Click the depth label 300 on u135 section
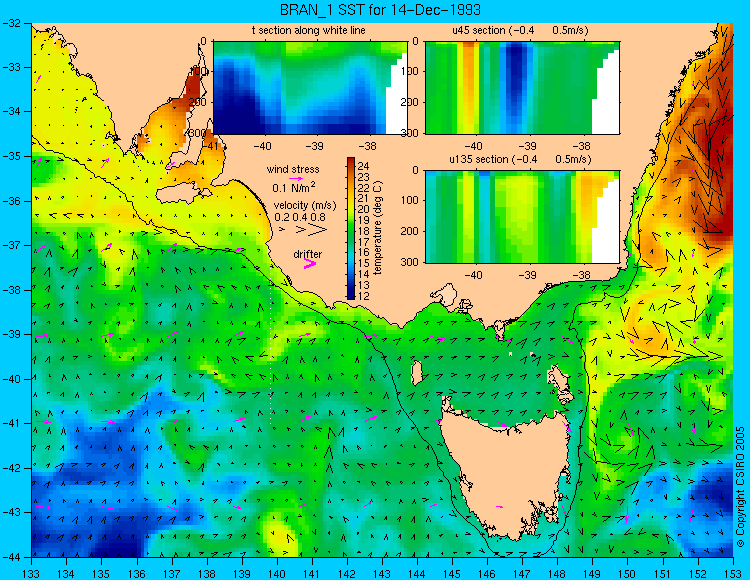The image size is (750, 580). (x=410, y=262)
